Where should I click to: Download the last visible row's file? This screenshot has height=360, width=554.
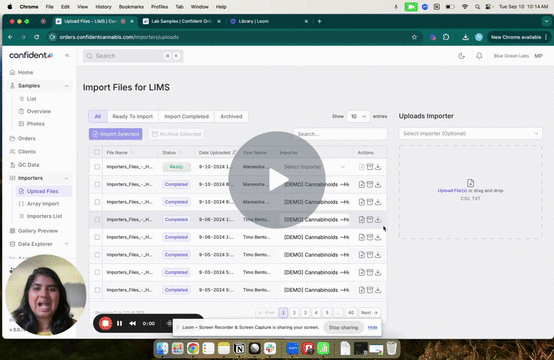click(x=378, y=290)
